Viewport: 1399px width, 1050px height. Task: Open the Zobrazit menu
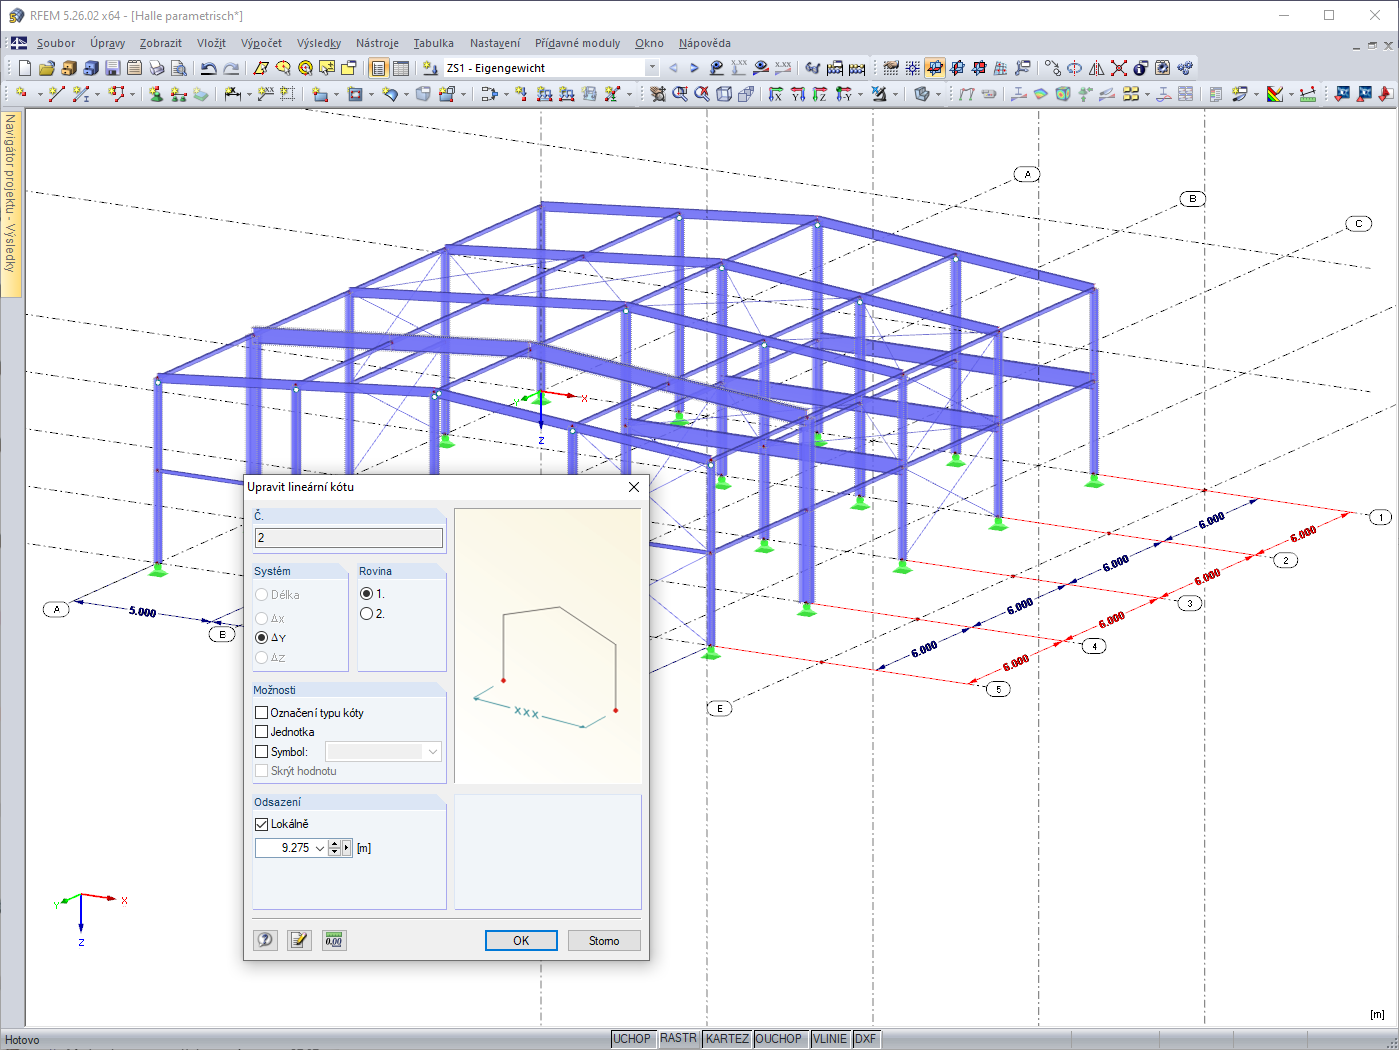pyautogui.click(x=161, y=43)
